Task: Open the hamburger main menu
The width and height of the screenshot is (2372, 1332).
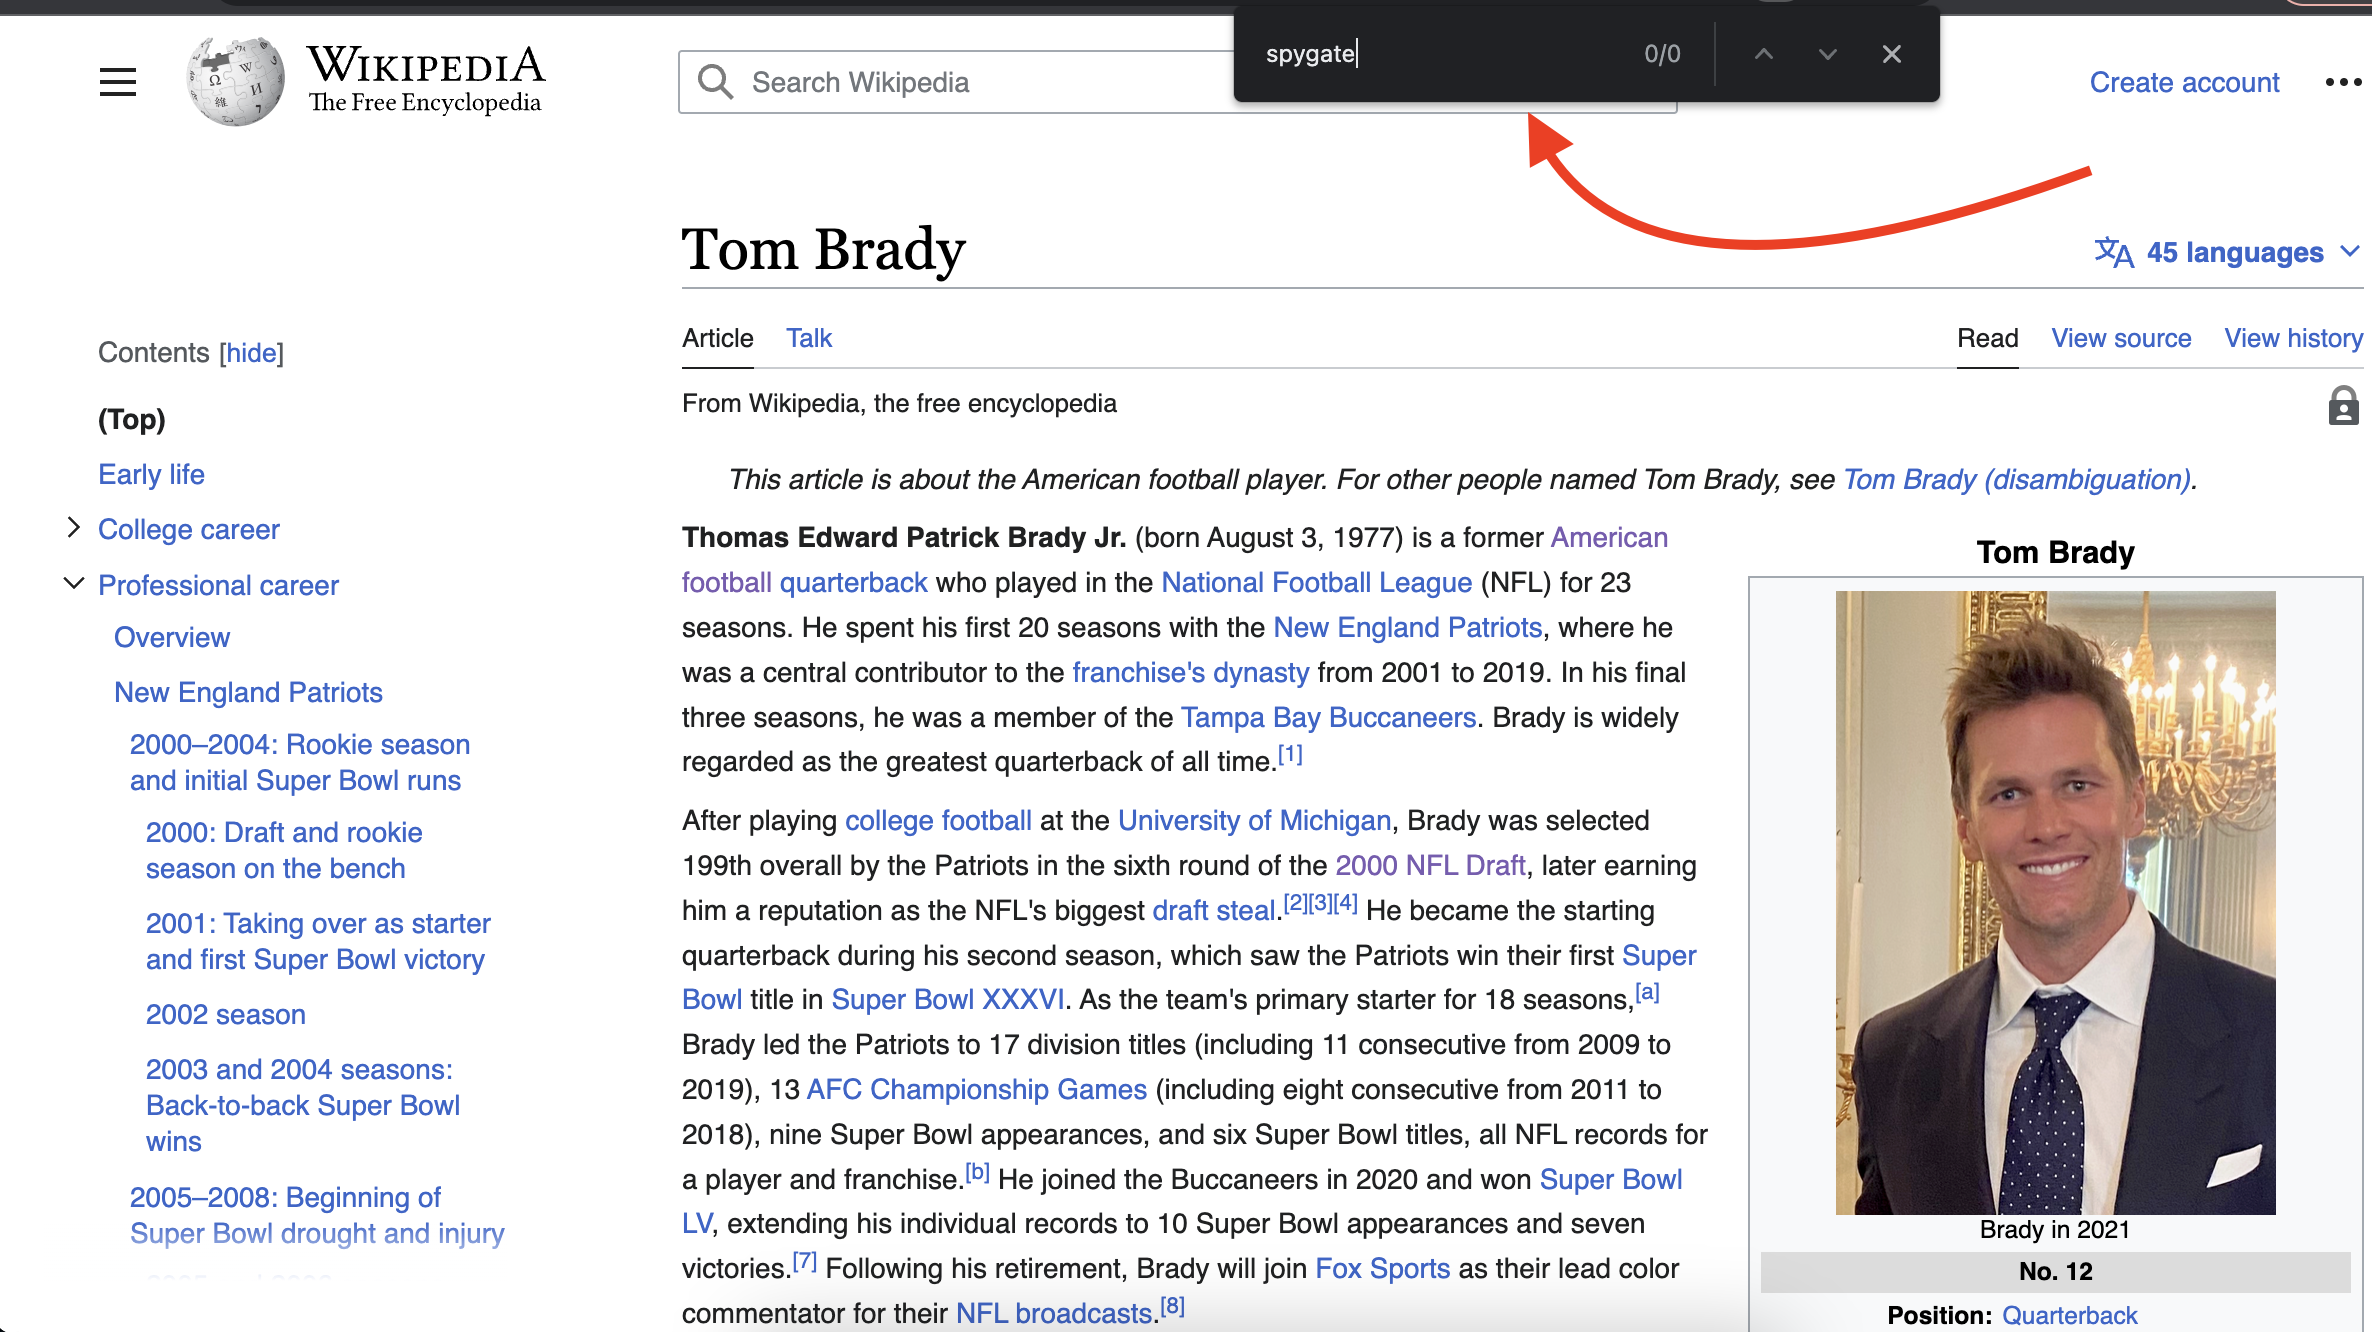Action: (x=118, y=82)
